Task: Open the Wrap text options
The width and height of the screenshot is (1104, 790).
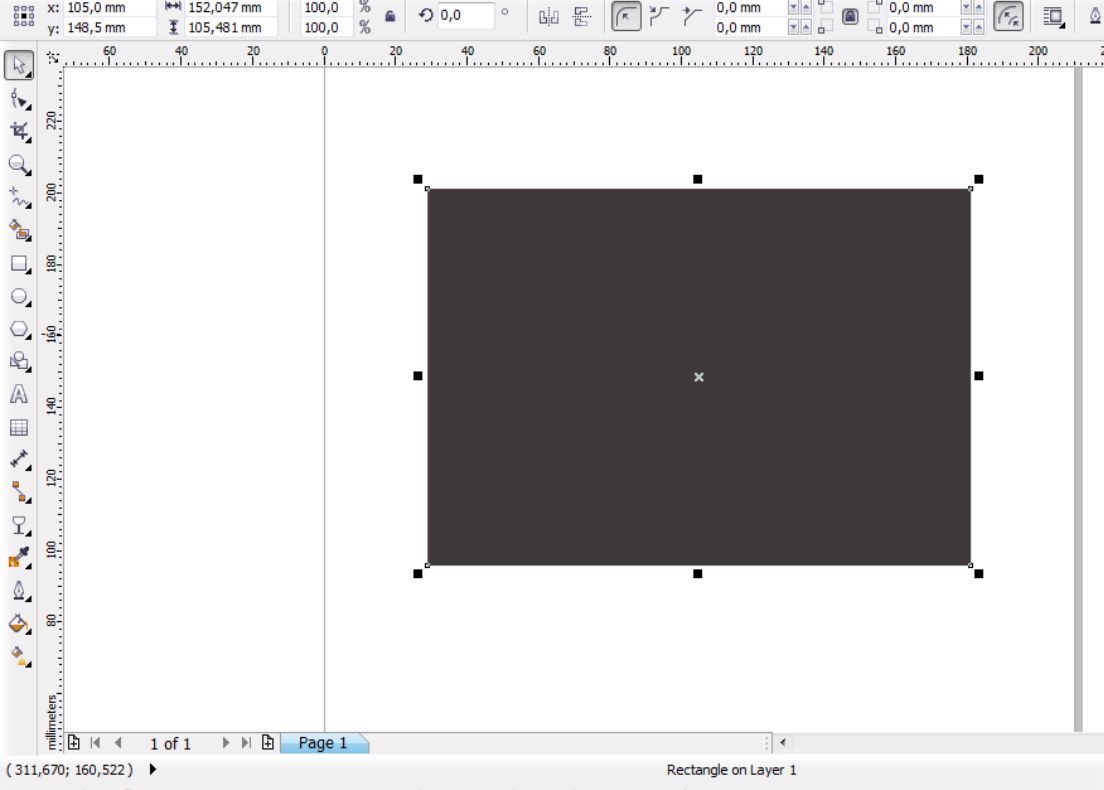Action: [1053, 17]
